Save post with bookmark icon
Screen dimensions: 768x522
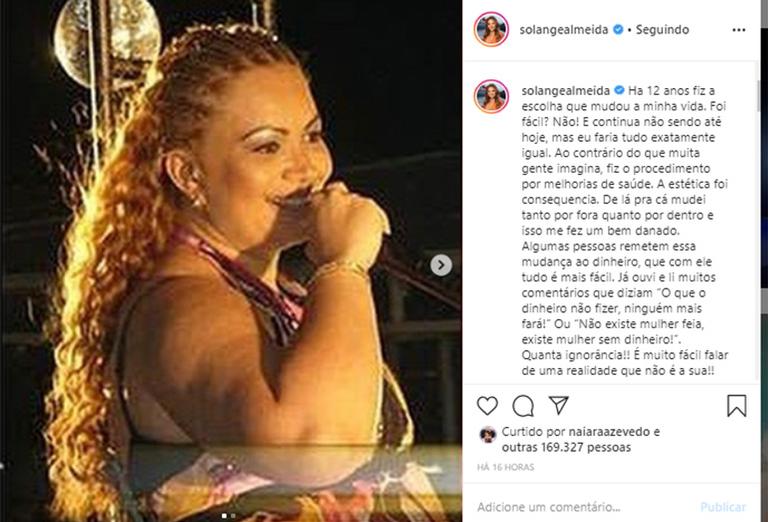736,406
